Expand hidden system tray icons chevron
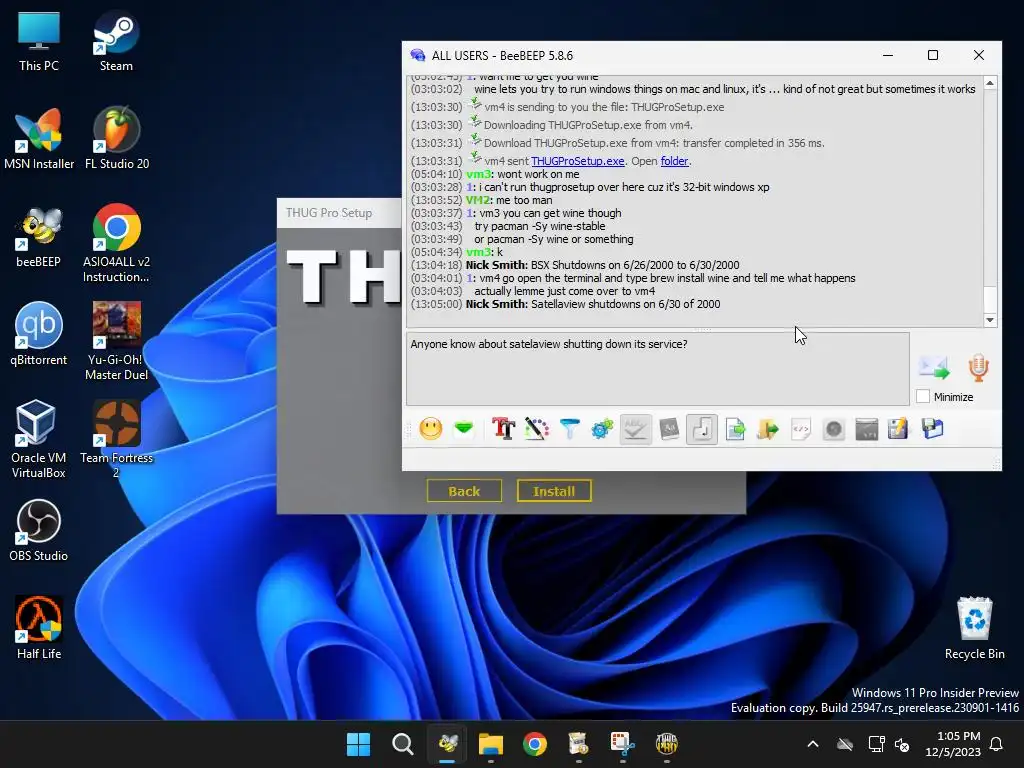1024x768 pixels. pos(813,744)
